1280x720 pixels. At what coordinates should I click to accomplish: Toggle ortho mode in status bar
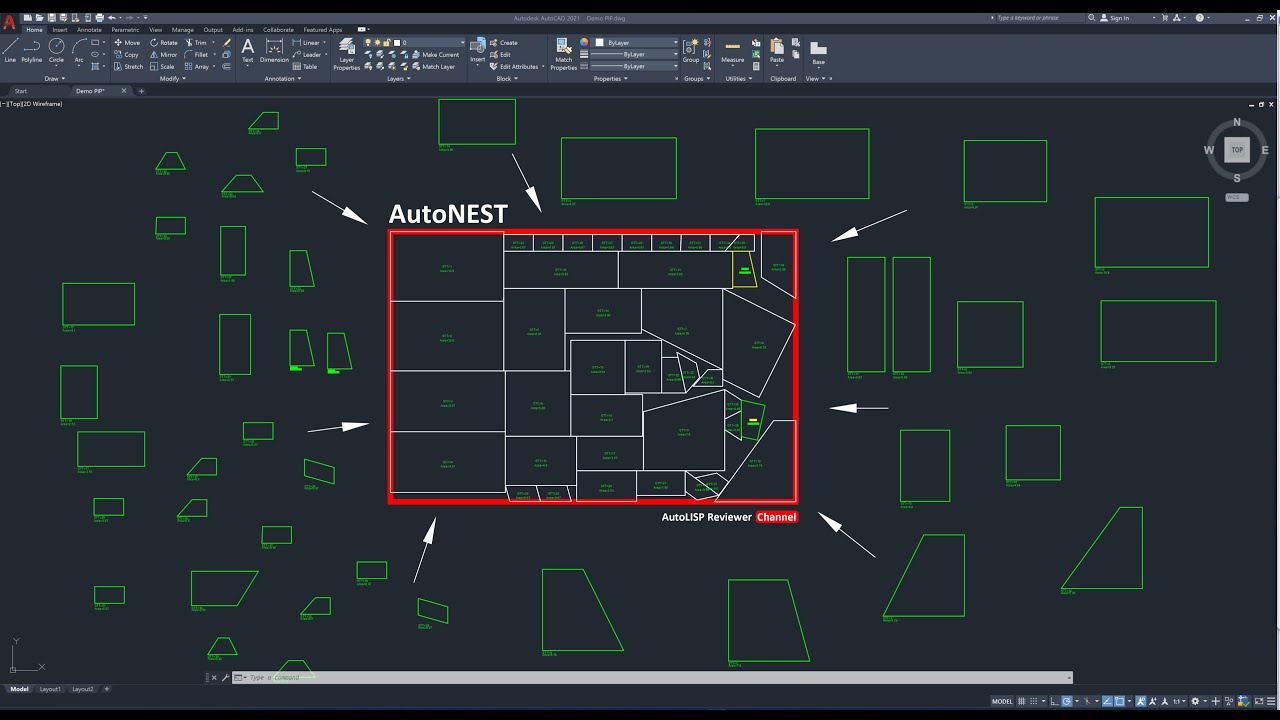tap(1055, 701)
